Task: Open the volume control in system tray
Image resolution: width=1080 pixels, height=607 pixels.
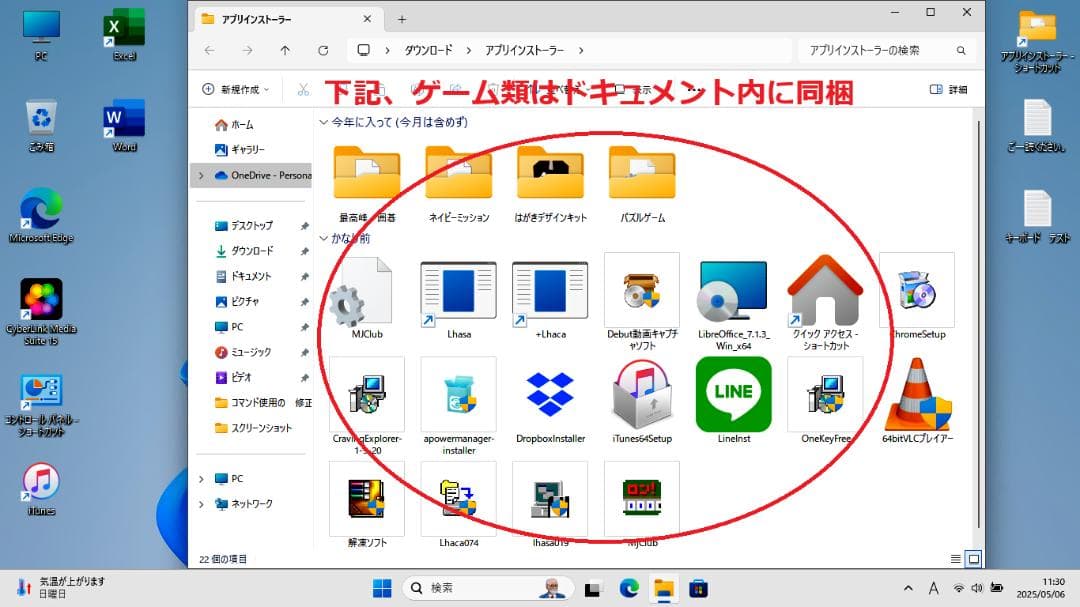Action: click(977, 588)
